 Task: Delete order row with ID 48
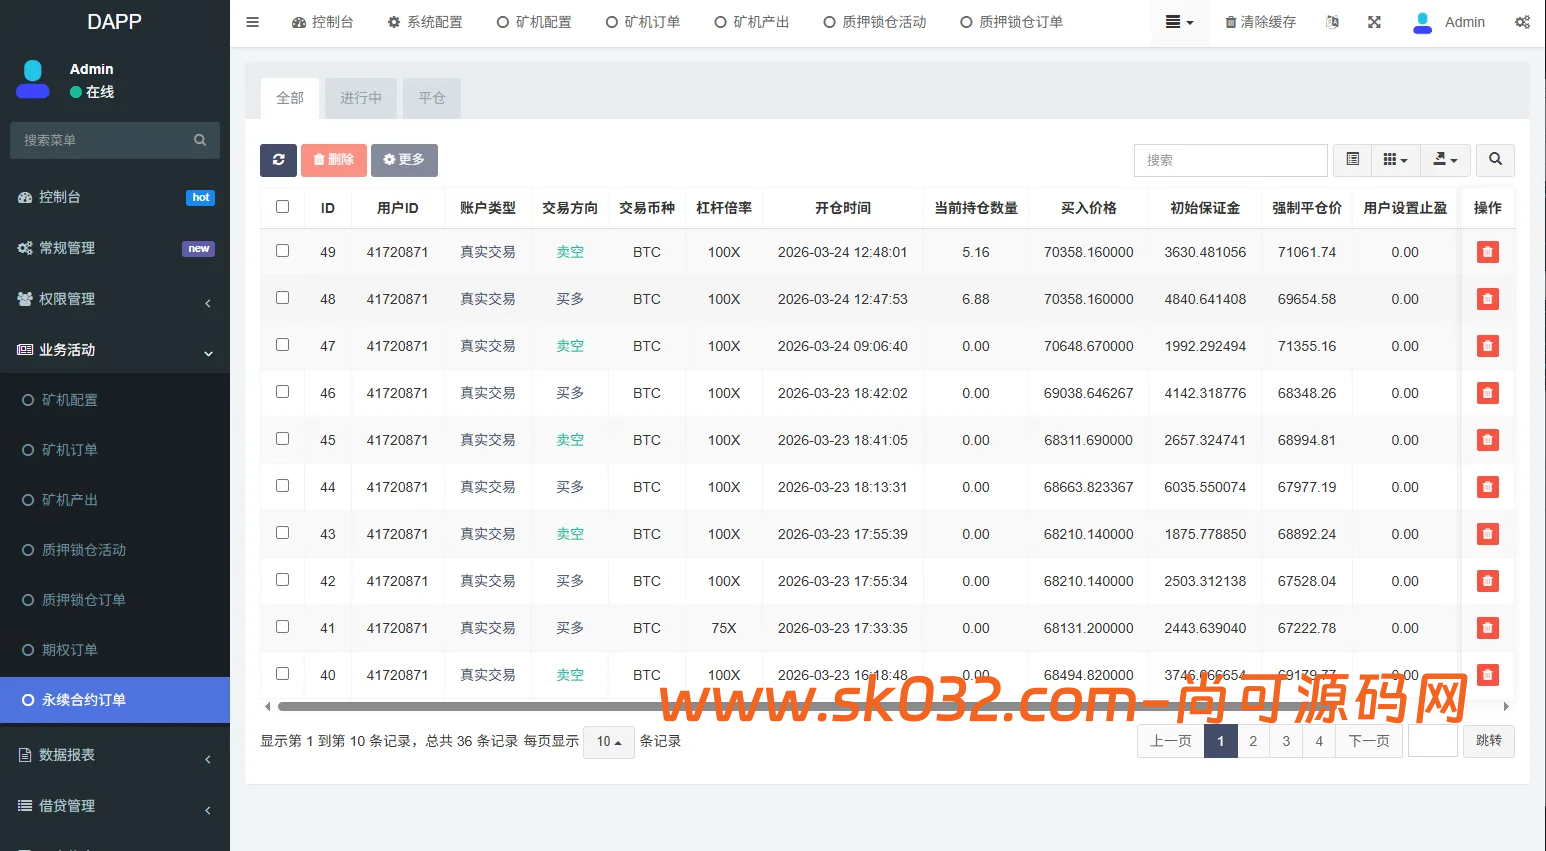(x=1488, y=299)
